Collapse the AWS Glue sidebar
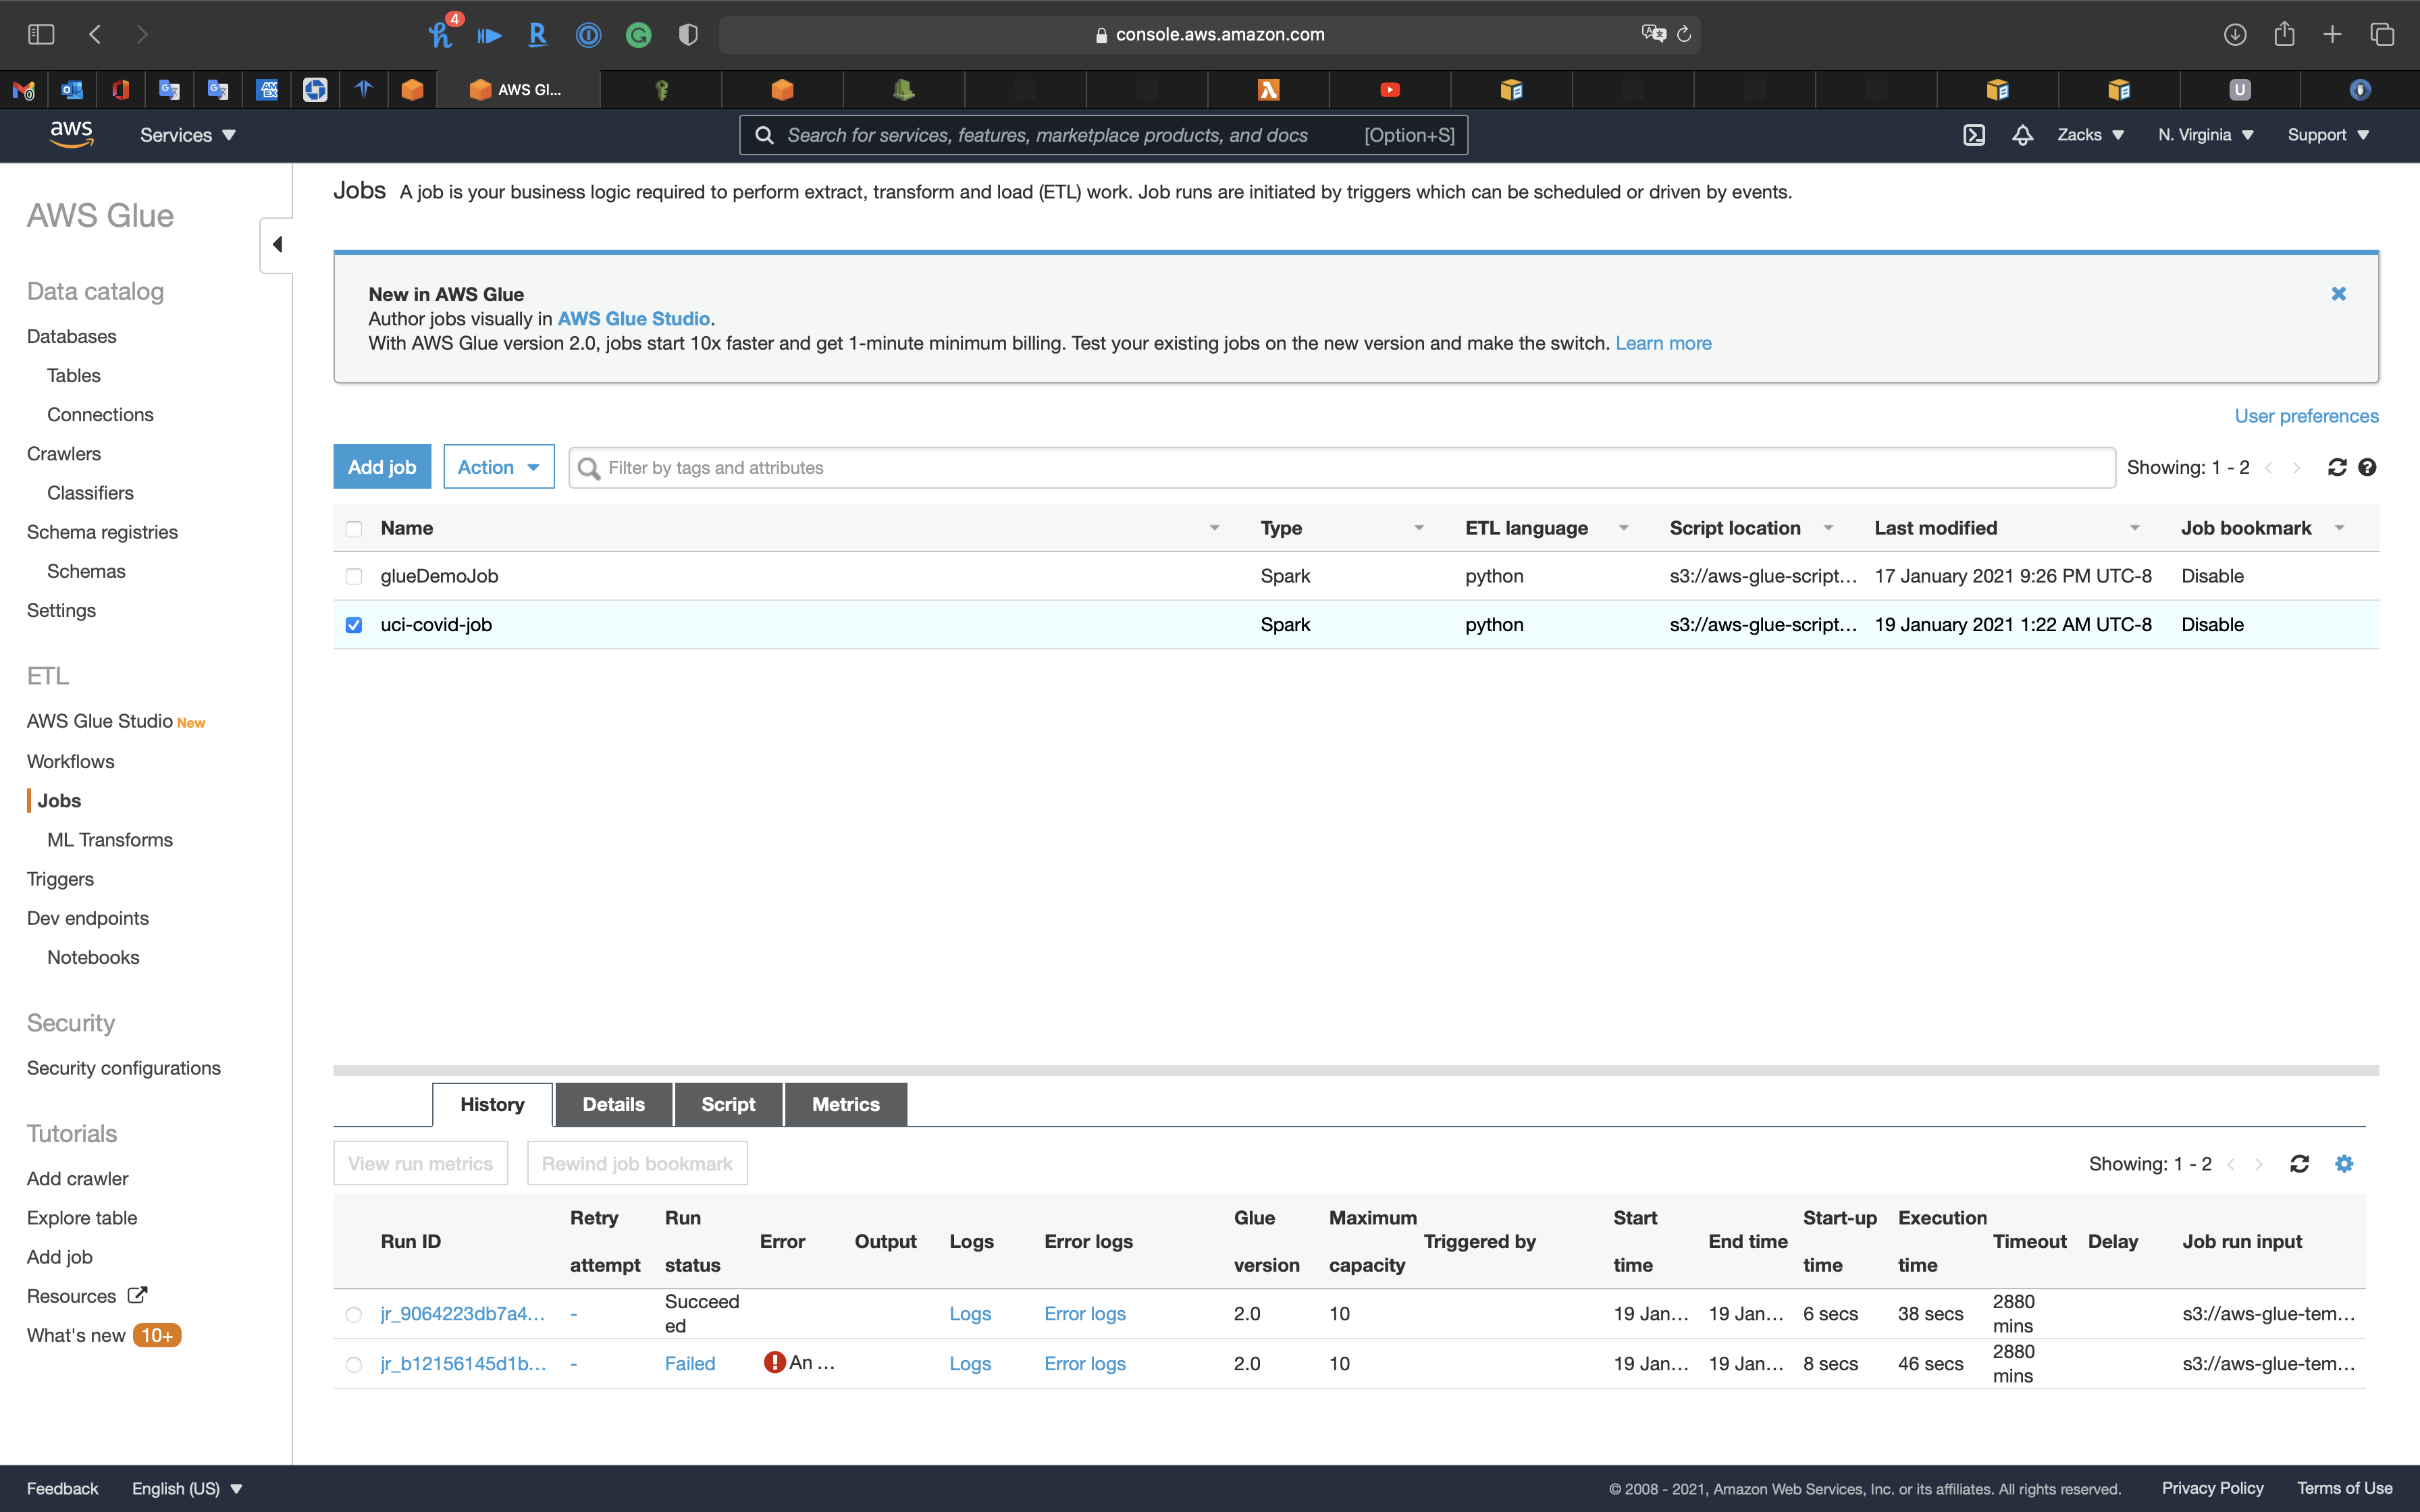The height and width of the screenshot is (1512, 2420). coord(277,245)
